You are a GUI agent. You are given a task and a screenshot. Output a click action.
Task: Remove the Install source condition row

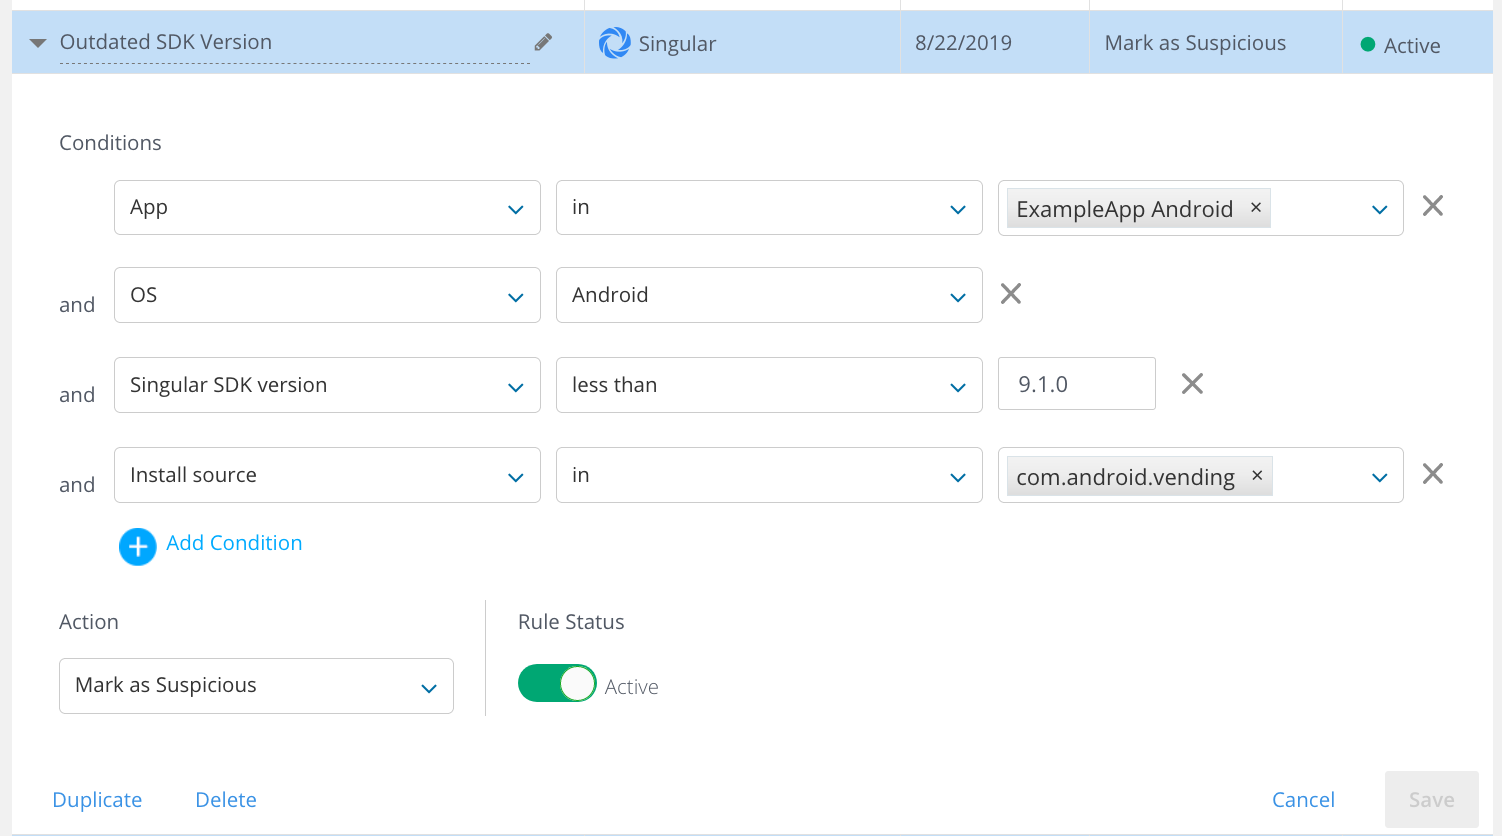click(x=1433, y=474)
